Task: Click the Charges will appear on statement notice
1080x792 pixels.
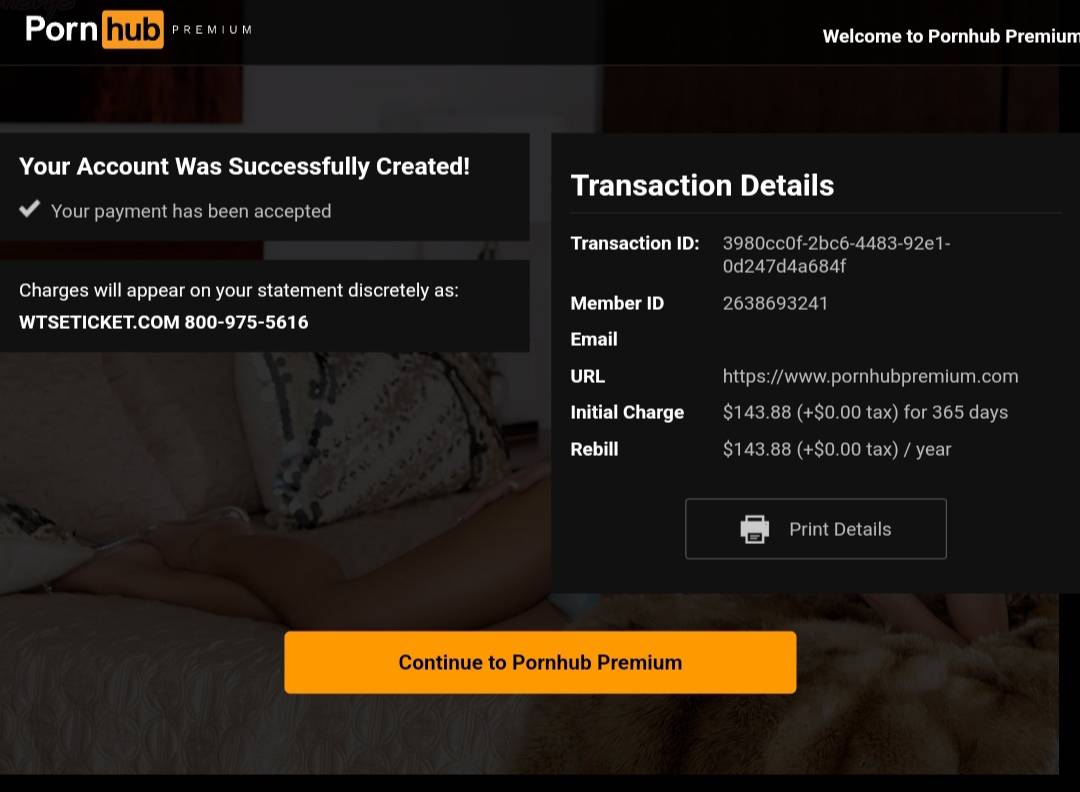Action: tap(238, 290)
